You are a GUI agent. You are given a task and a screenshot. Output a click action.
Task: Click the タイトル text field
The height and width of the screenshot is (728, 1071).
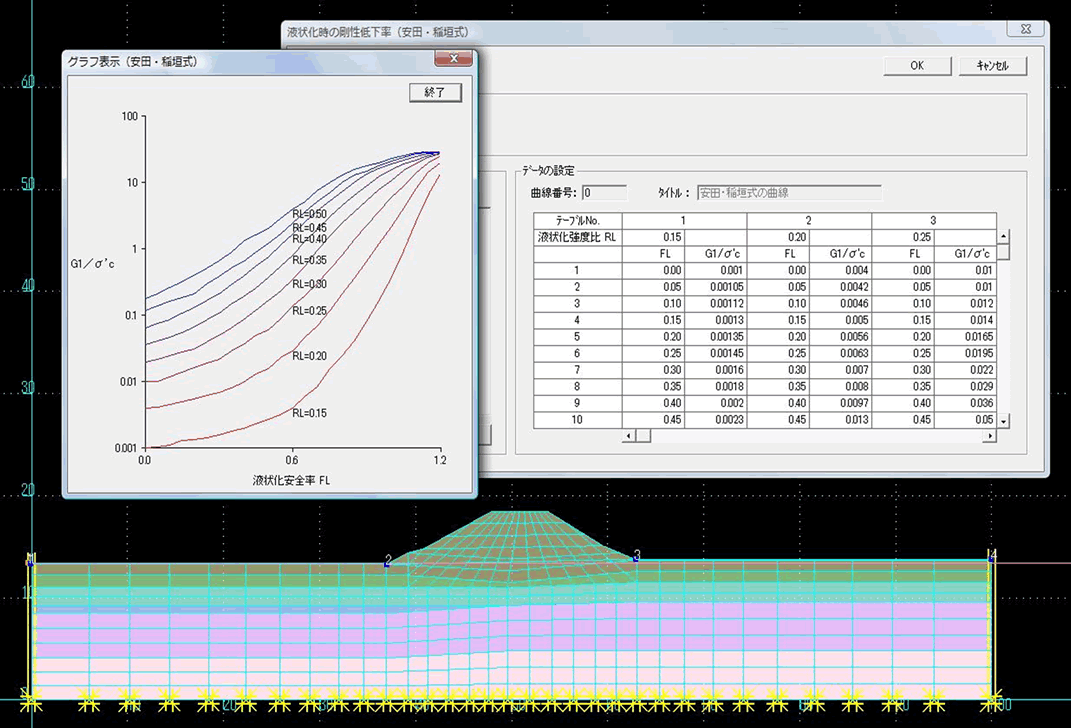click(x=787, y=193)
